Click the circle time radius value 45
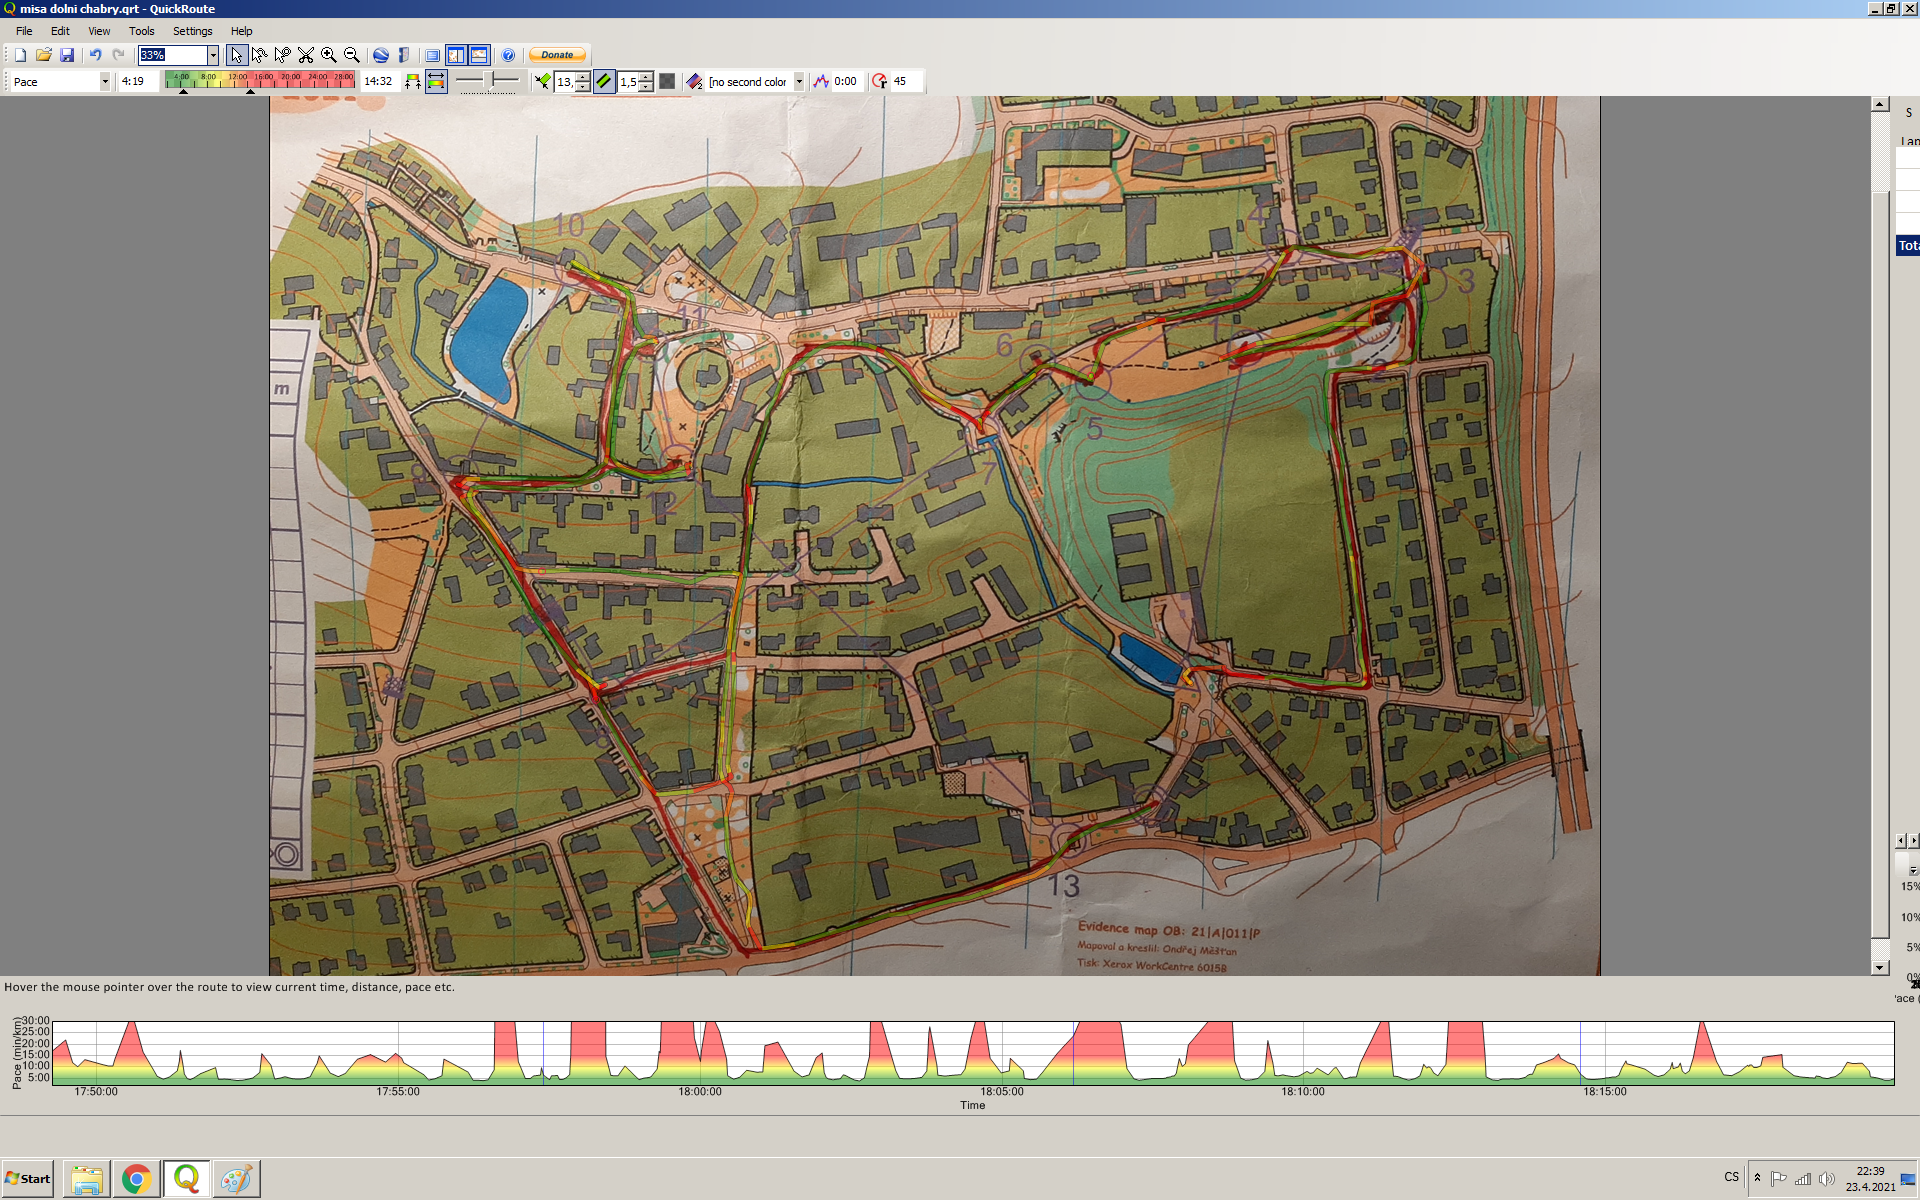The height and width of the screenshot is (1200, 1920). [x=905, y=82]
